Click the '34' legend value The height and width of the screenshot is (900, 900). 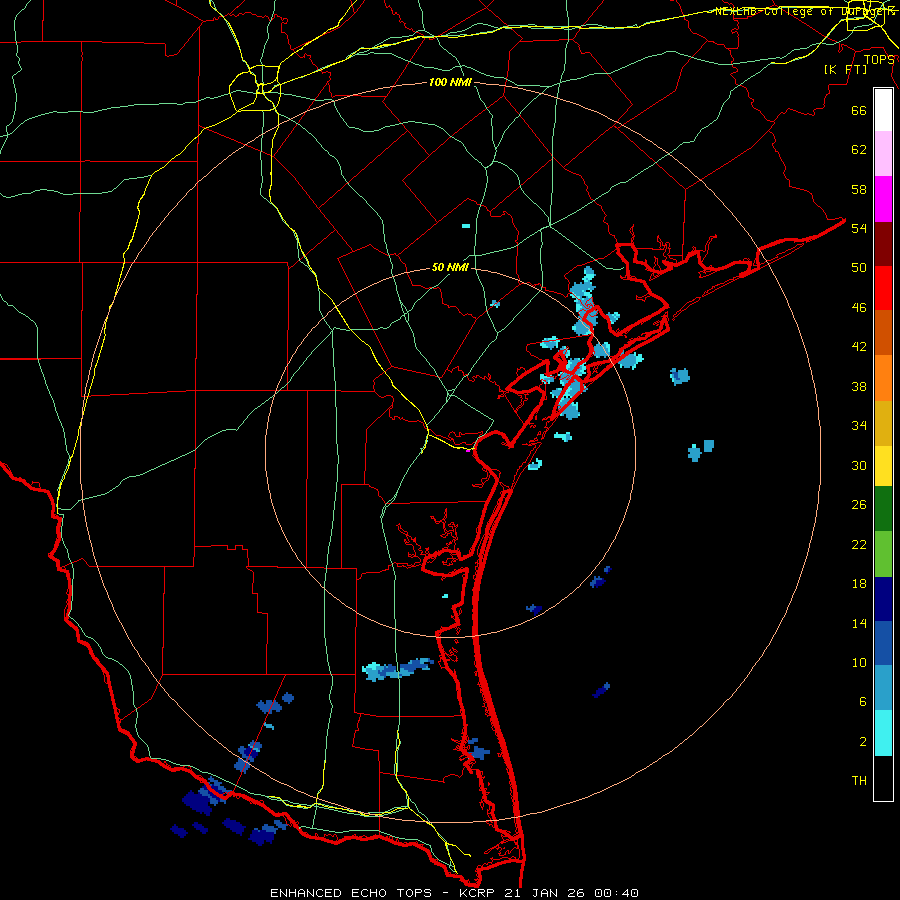pyautogui.click(x=859, y=426)
